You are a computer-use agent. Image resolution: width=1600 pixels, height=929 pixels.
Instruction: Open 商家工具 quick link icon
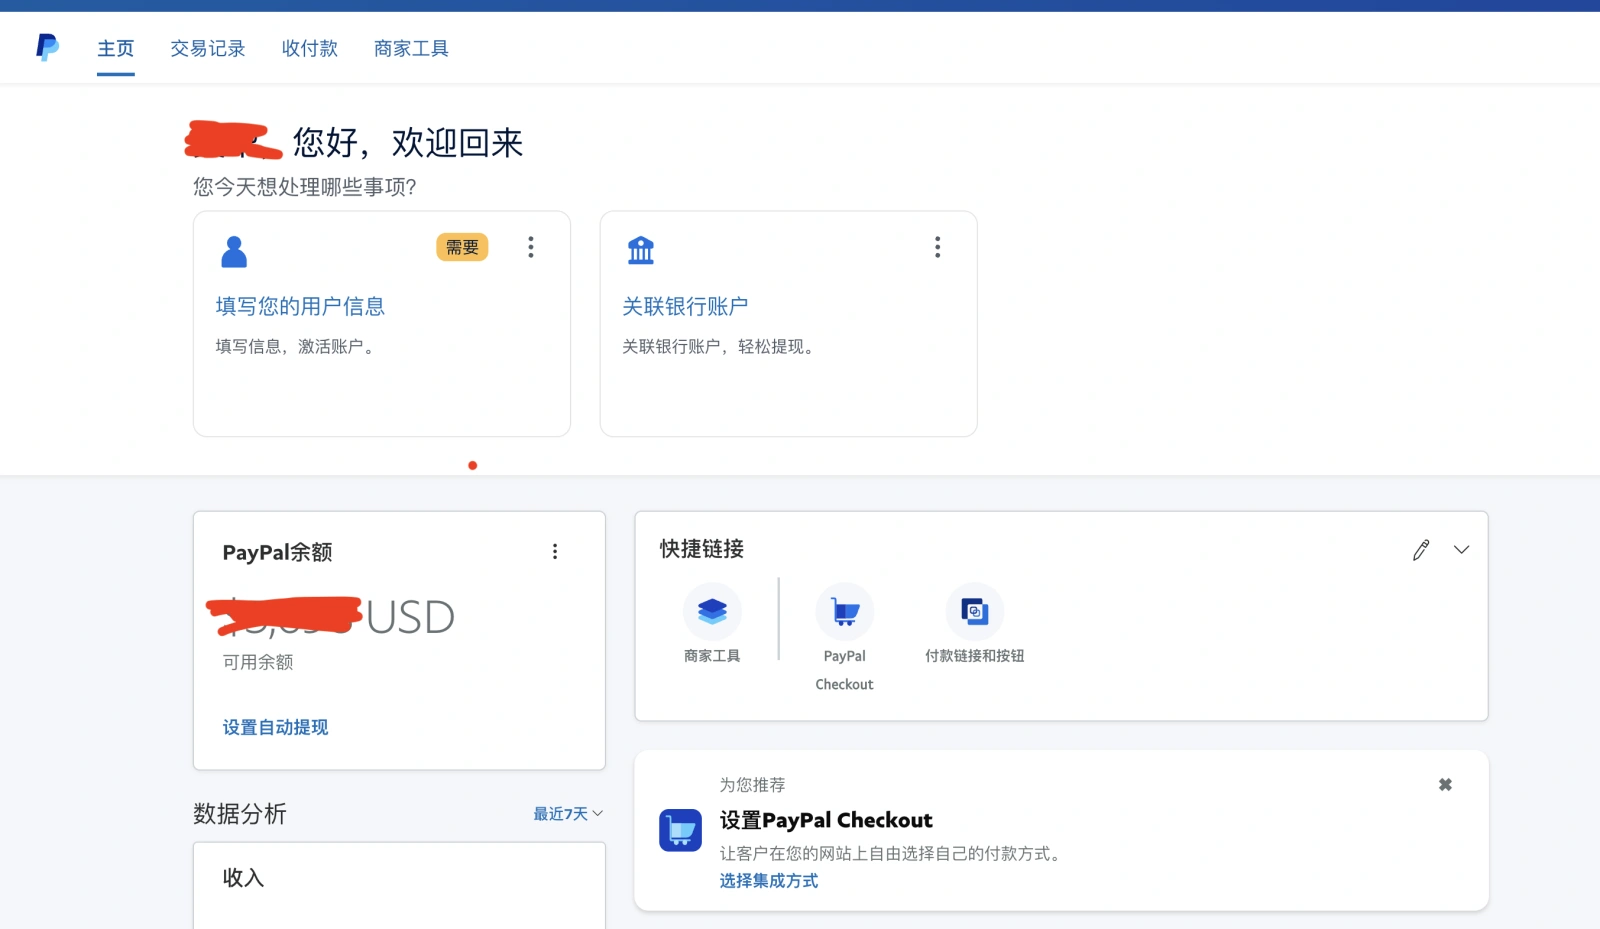click(712, 611)
